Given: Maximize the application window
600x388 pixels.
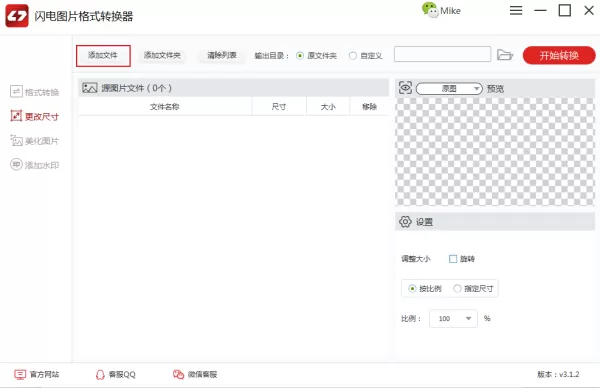Looking at the screenshot, I should [565, 10].
